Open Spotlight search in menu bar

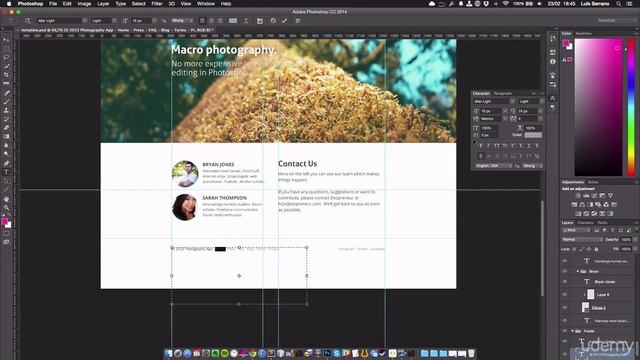[x=619, y=4]
